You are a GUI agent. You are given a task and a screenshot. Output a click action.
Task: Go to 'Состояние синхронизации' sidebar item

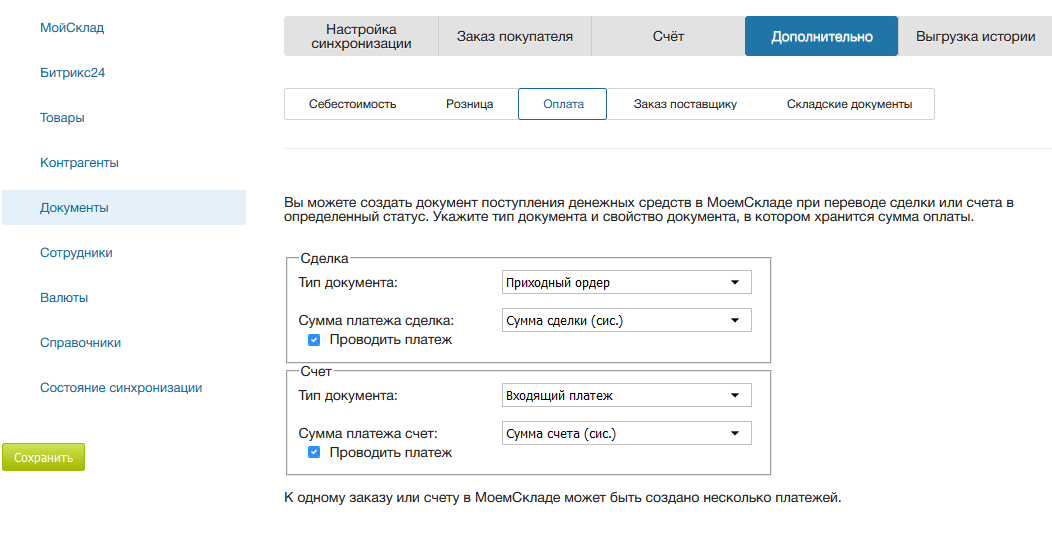point(121,387)
